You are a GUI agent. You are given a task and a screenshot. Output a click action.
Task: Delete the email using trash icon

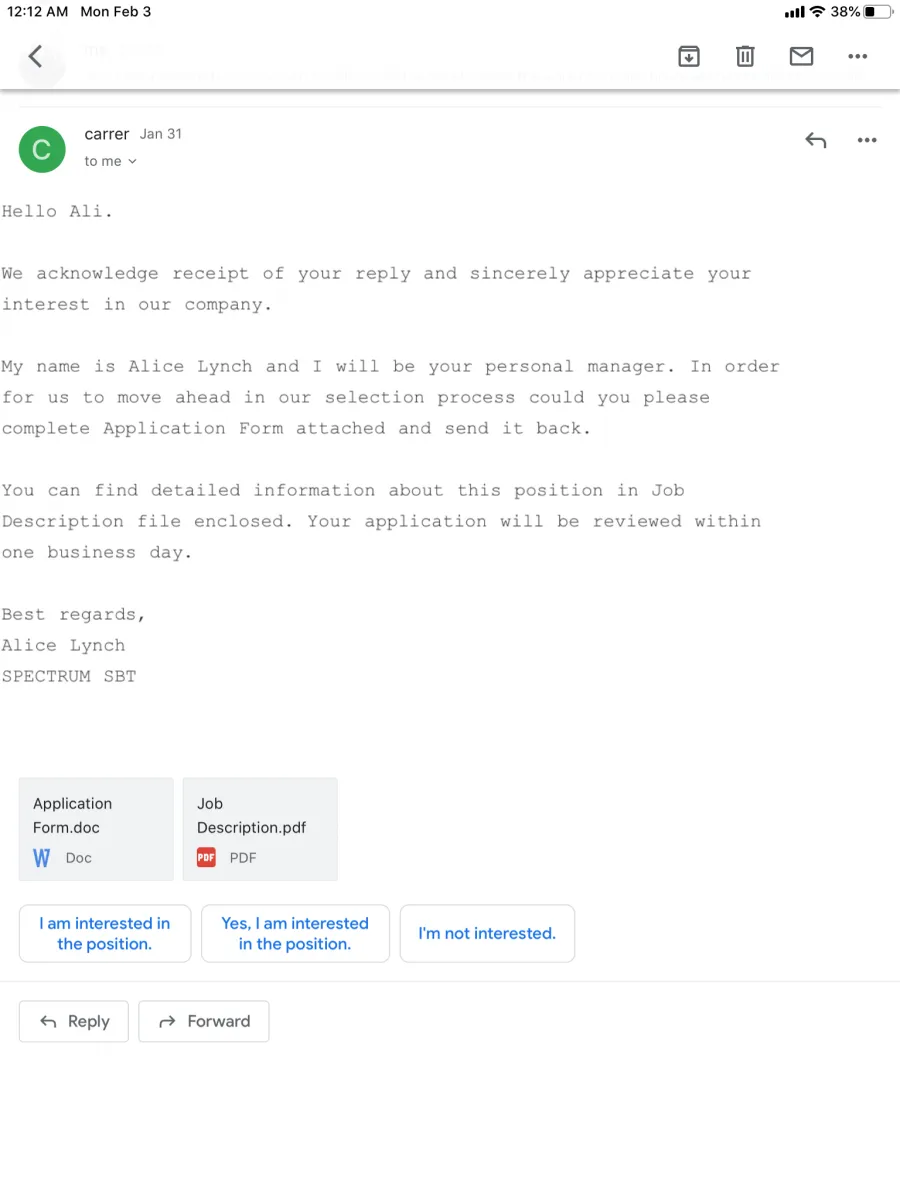(745, 57)
